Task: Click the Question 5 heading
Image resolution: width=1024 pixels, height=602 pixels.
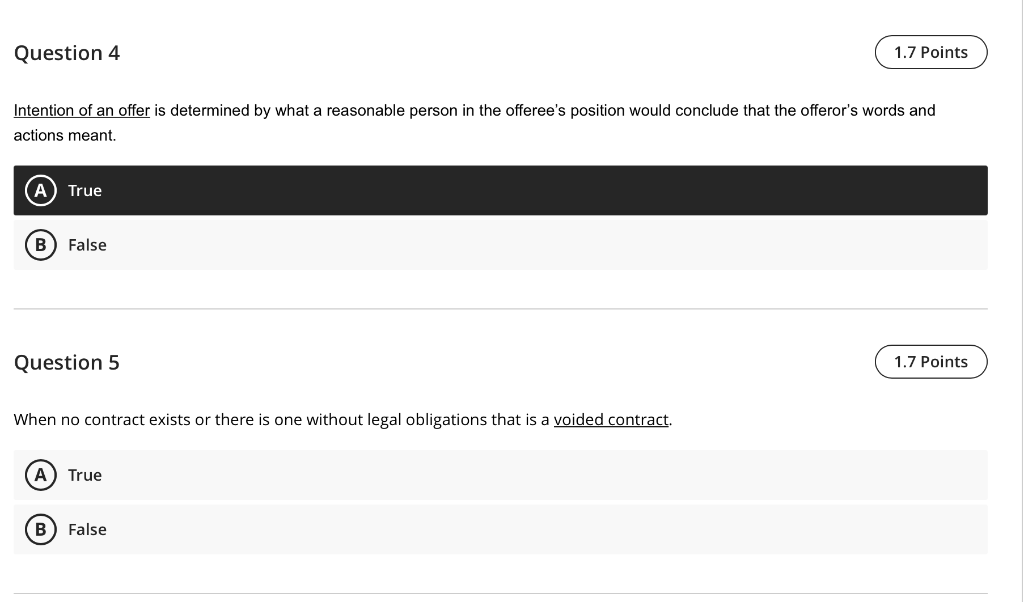Action: (67, 363)
